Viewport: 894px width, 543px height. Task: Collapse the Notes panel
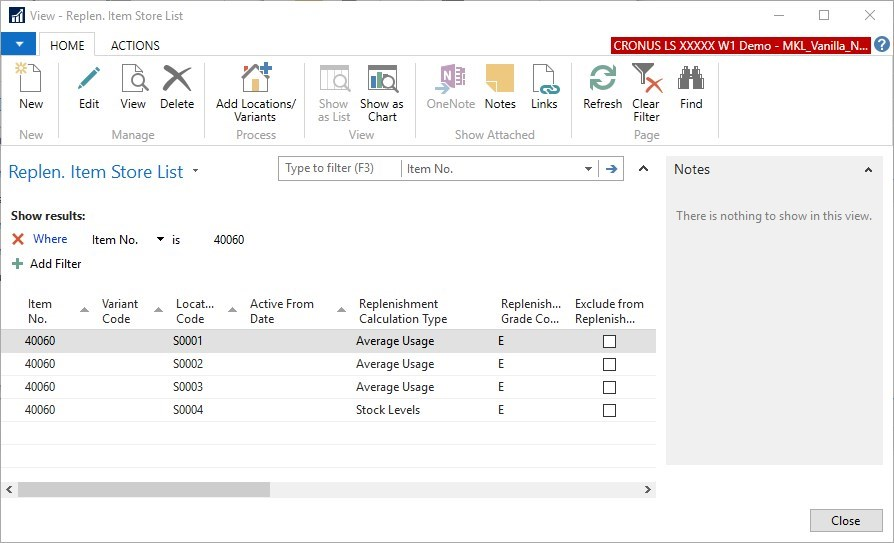coord(868,170)
